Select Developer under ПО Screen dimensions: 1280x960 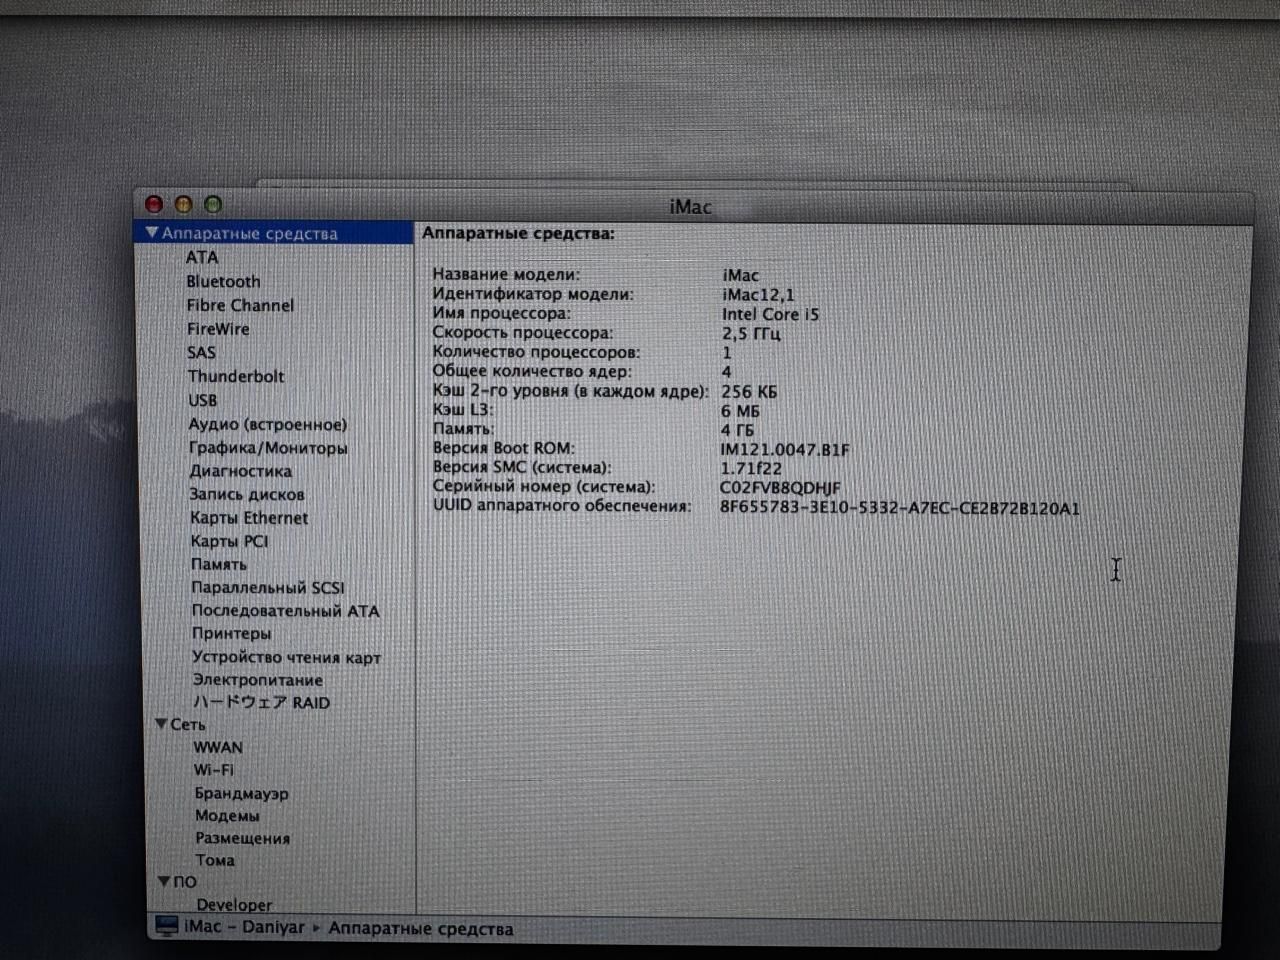point(234,904)
